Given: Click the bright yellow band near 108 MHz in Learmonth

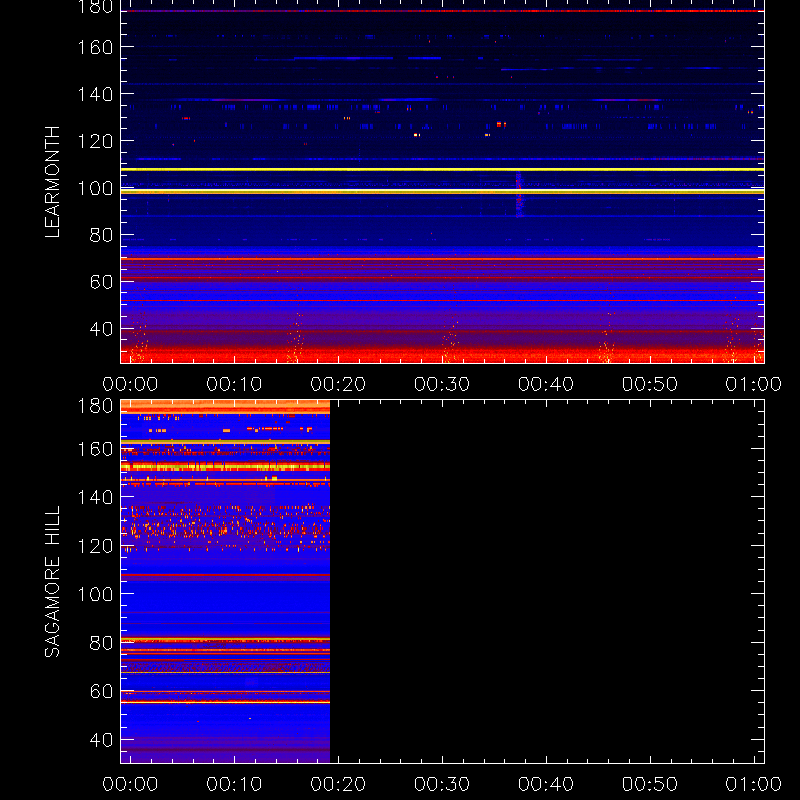Looking at the screenshot, I should pyautogui.click(x=442, y=169).
